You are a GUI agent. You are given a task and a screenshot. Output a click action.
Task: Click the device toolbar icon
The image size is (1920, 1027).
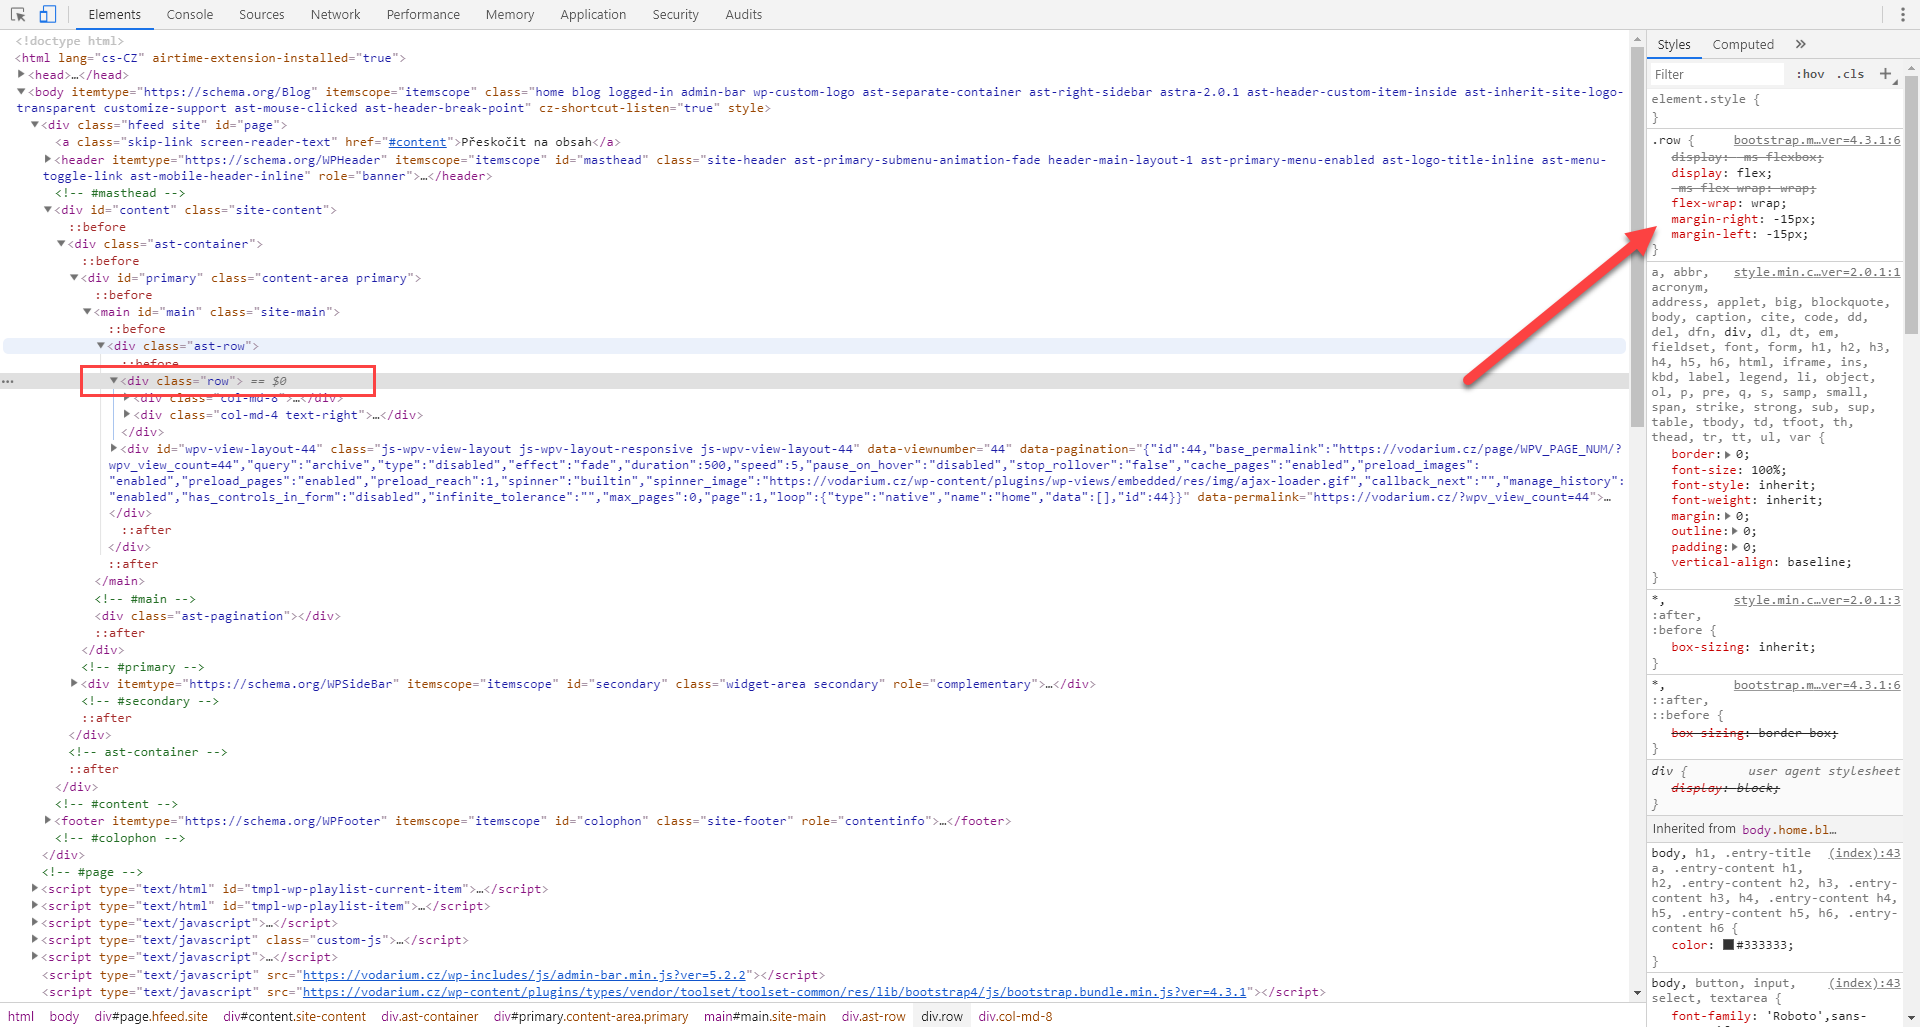(x=47, y=14)
